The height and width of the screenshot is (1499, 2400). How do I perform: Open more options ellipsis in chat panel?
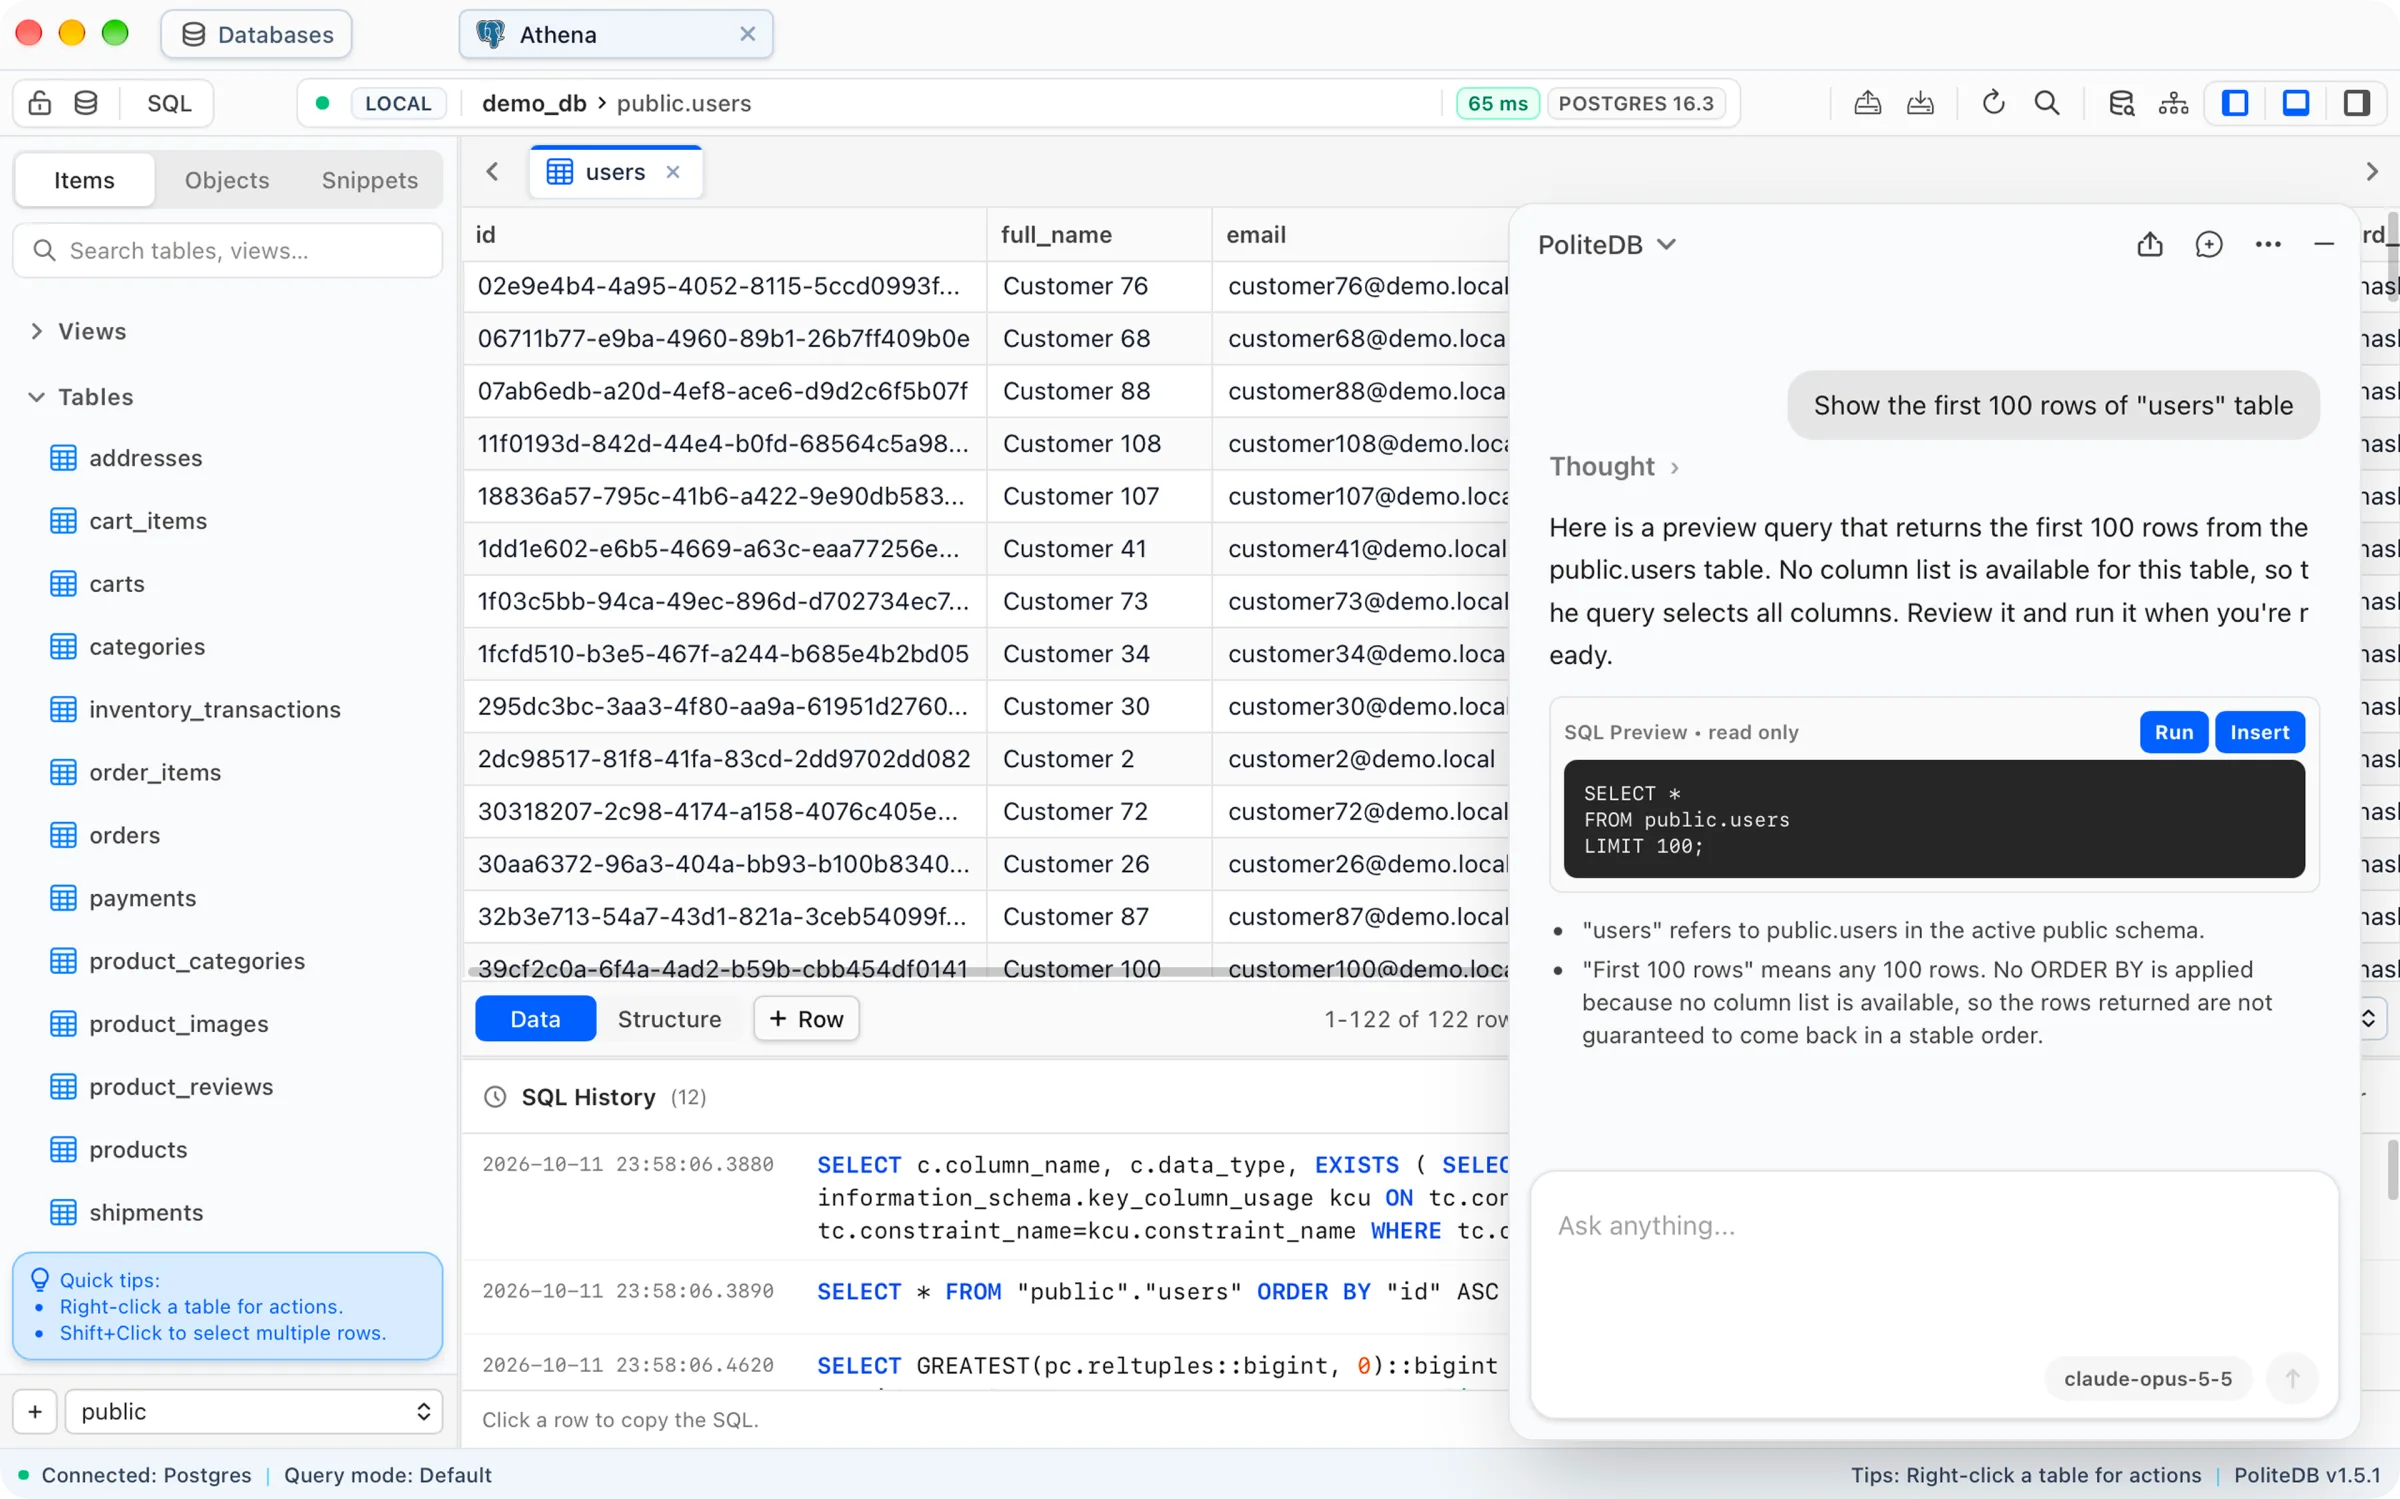[2267, 245]
